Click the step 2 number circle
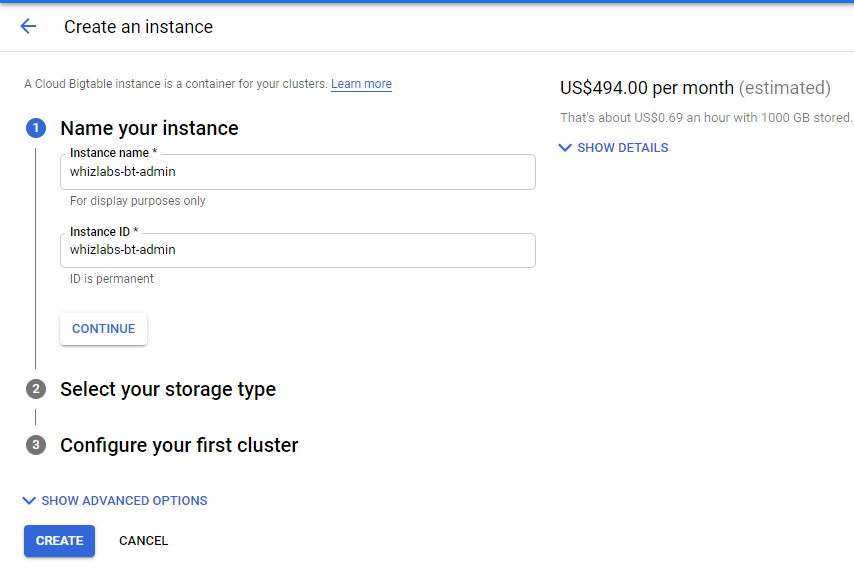This screenshot has width=854, height=578. pos(36,389)
